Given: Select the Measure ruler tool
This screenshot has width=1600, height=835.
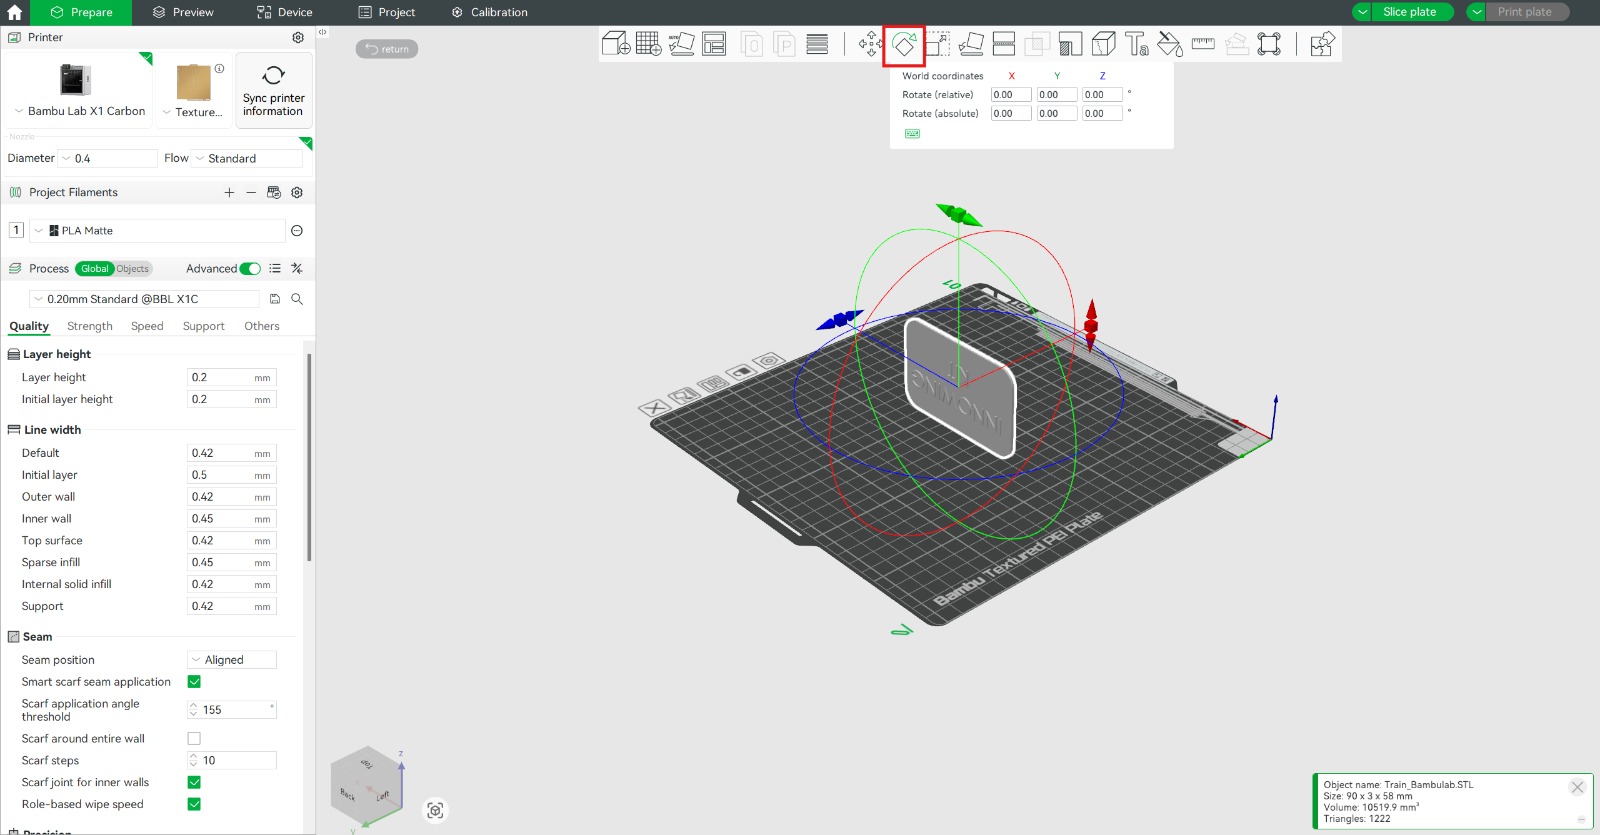Looking at the screenshot, I should point(1203,44).
